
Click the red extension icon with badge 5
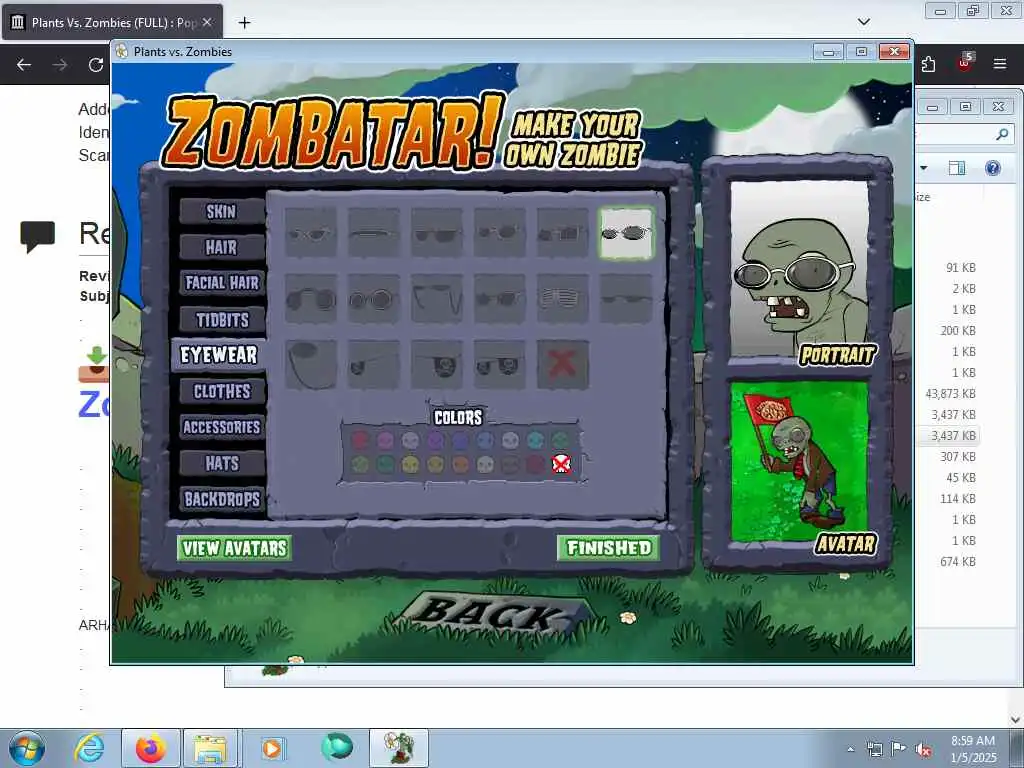click(x=965, y=63)
